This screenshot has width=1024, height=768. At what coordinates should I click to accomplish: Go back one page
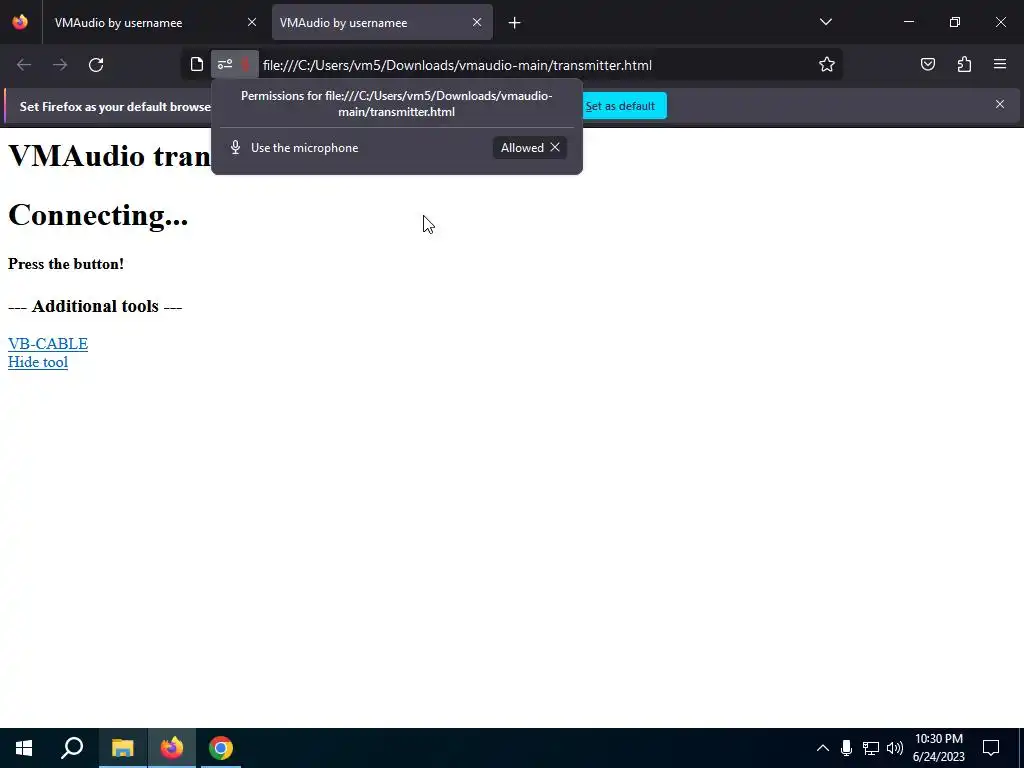click(x=24, y=65)
